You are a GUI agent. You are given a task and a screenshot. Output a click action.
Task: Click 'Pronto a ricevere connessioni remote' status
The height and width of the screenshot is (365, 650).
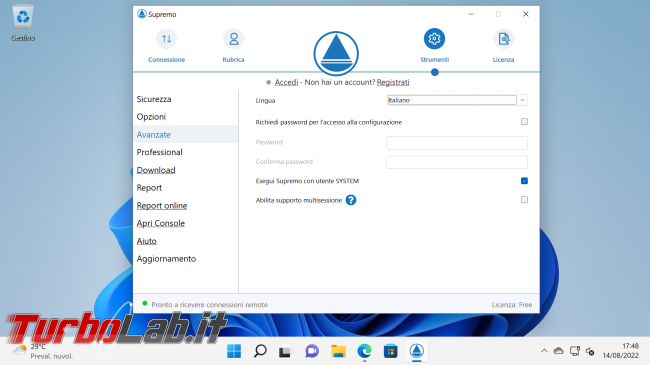(x=209, y=304)
